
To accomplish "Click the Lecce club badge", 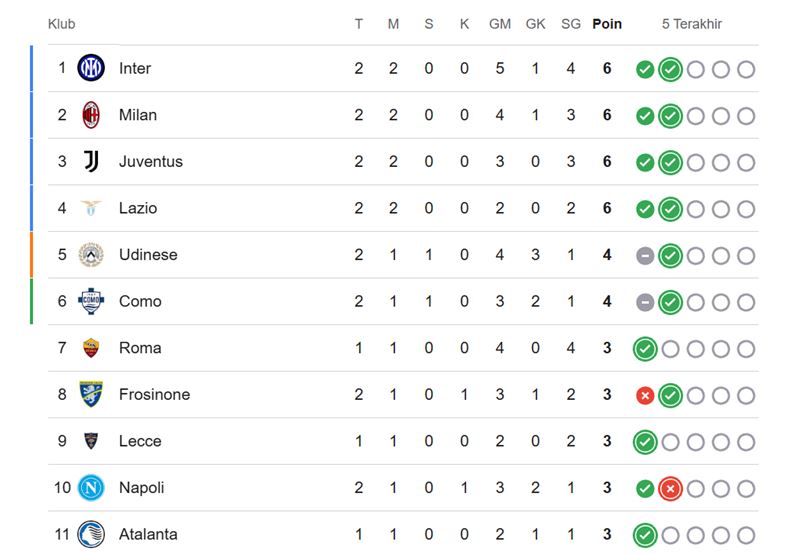I will click(x=91, y=441).
